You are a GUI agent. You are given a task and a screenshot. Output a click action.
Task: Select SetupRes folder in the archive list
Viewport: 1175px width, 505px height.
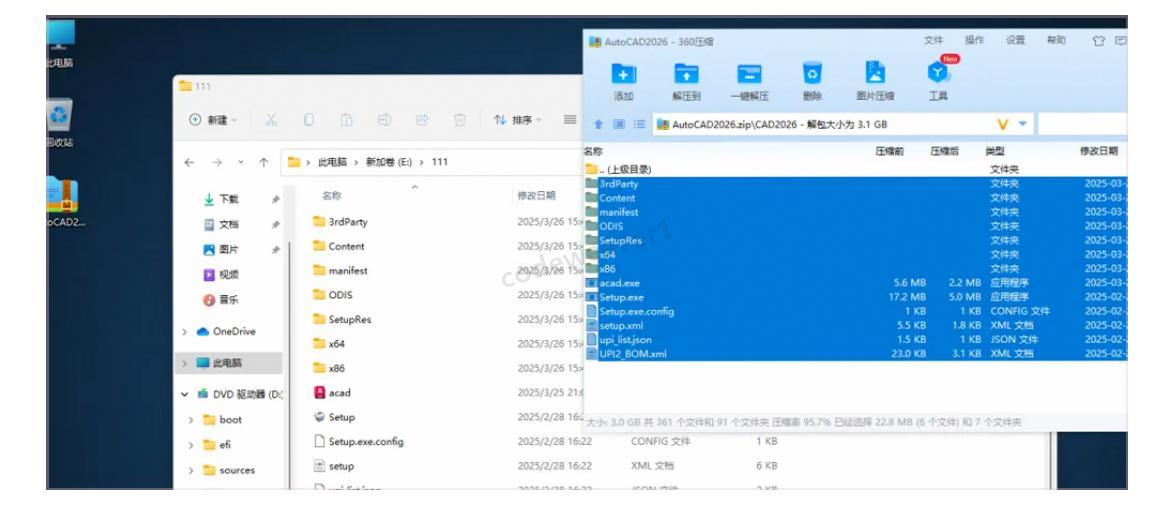point(856,241)
